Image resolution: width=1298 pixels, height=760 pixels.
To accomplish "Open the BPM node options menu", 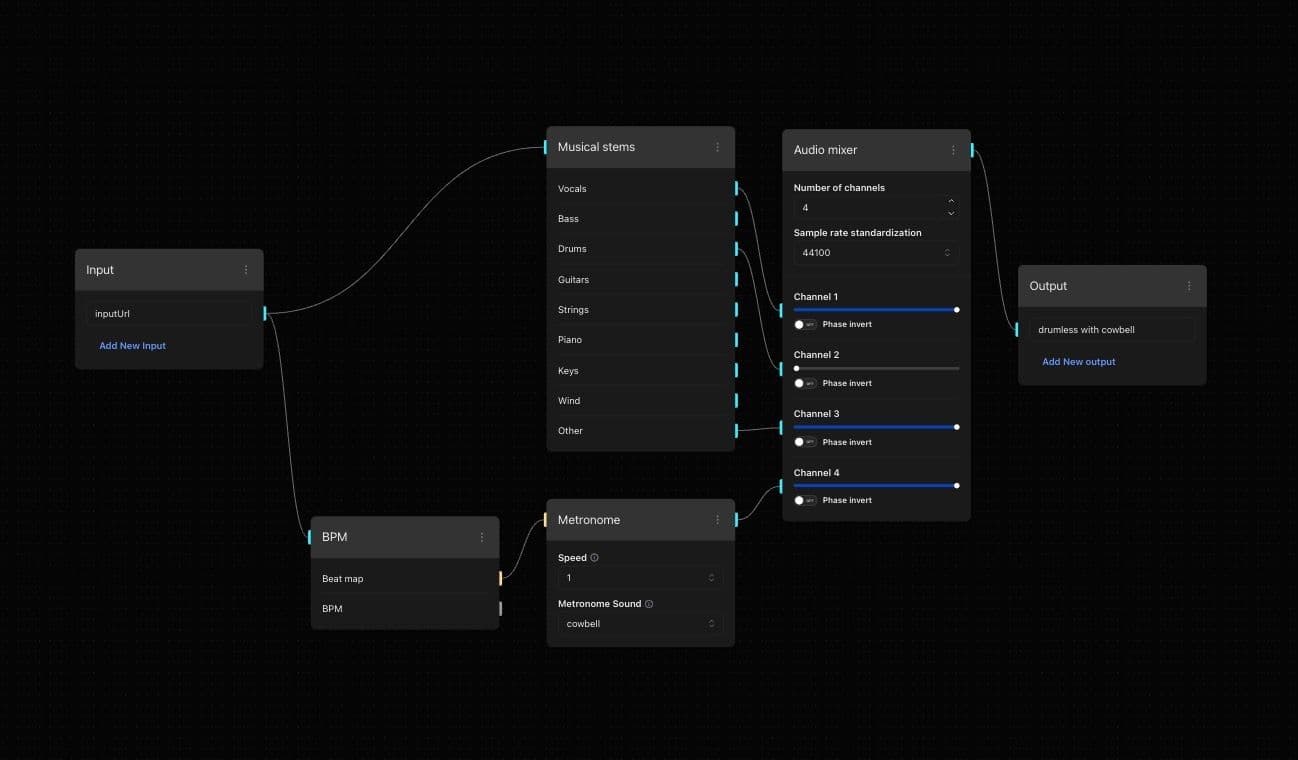I will point(481,537).
